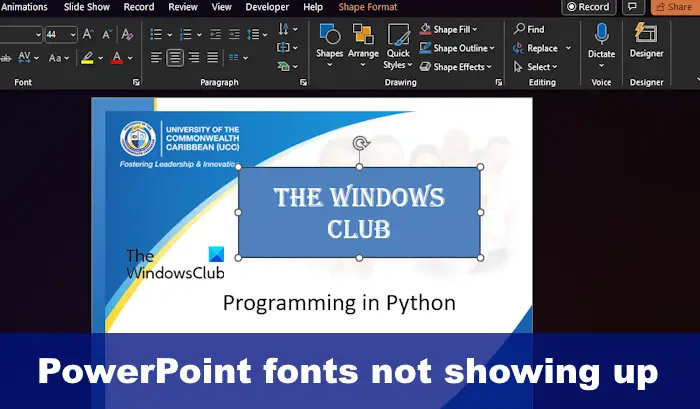Toggle align left paragraph button

pos(156,58)
